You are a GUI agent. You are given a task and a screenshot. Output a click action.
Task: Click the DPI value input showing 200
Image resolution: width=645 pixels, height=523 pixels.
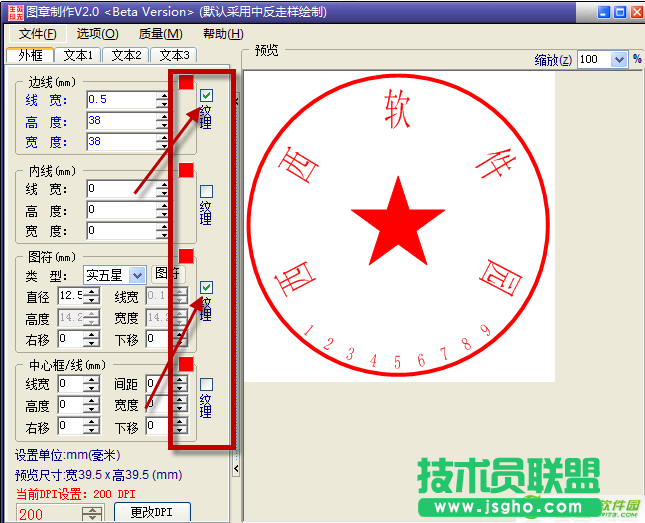[x=49, y=514]
